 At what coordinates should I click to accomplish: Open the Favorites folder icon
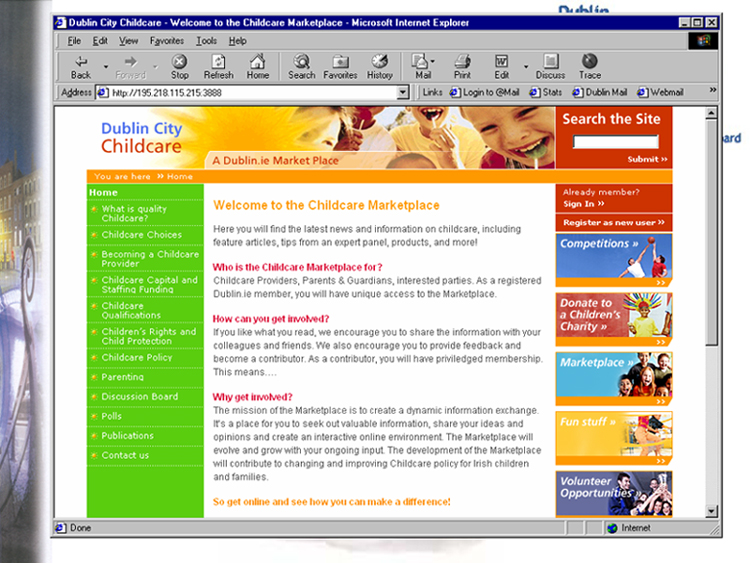click(340, 62)
